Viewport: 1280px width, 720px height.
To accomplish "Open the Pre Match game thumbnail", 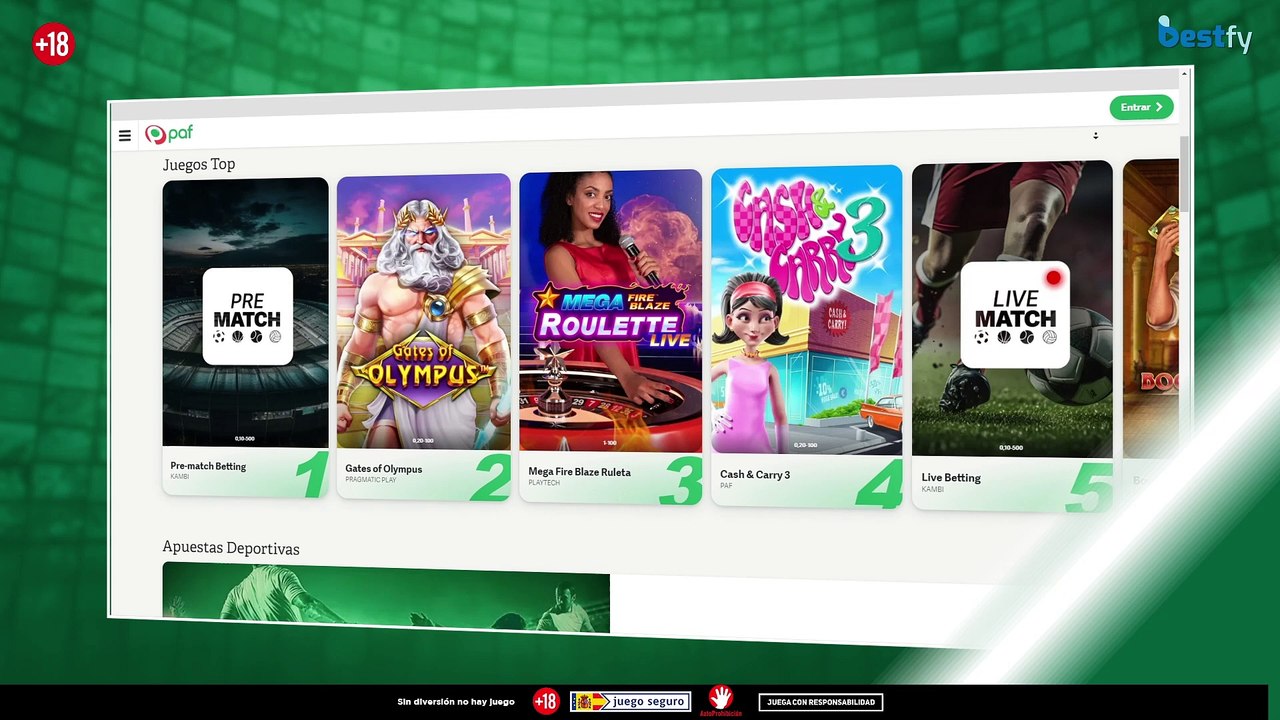I will (246, 312).
